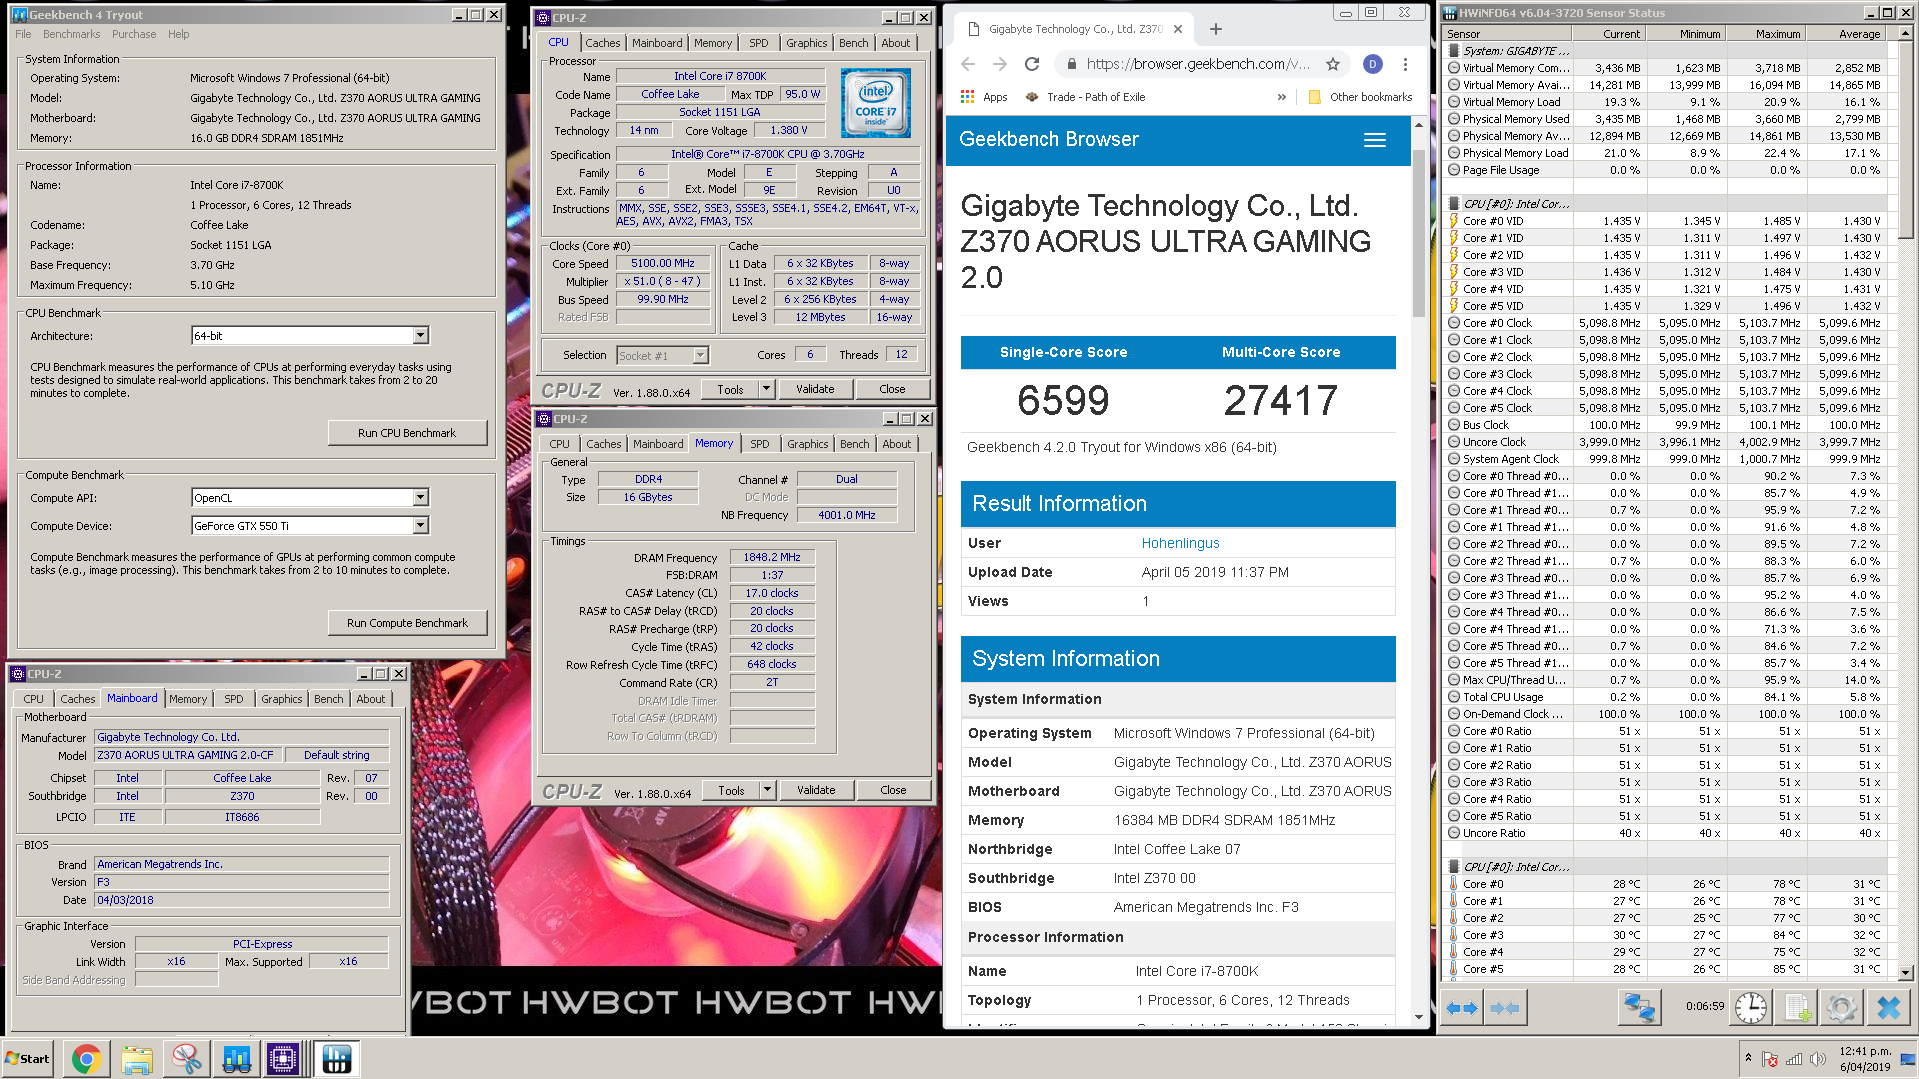The height and width of the screenshot is (1079, 1919).
Task: Open the Help menu in Geekbench
Action: 178,34
